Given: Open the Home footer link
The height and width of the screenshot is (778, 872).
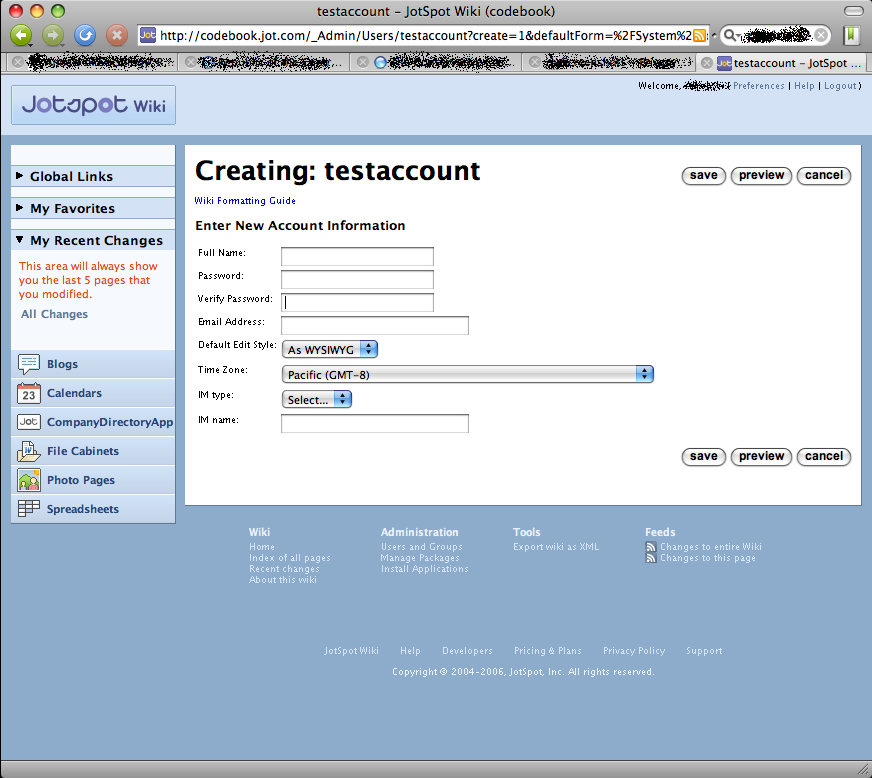Looking at the screenshot, I should pos(262,547).
